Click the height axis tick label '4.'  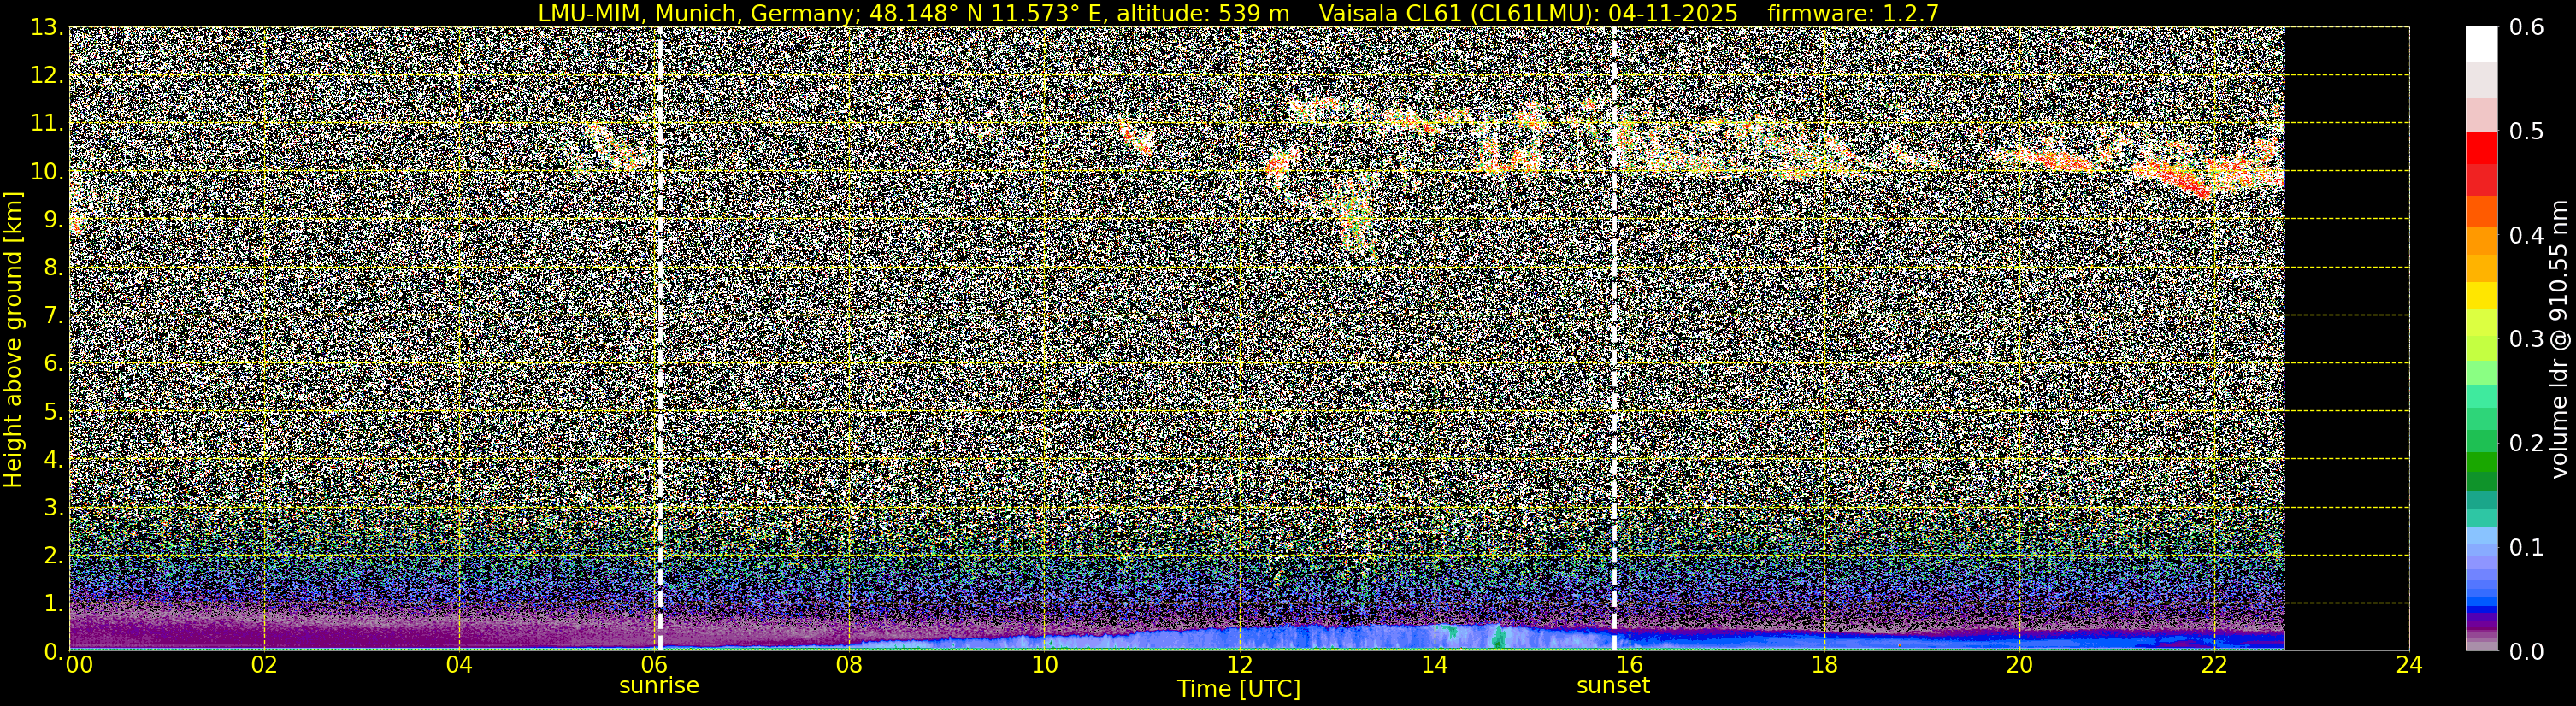coord(53,460)
